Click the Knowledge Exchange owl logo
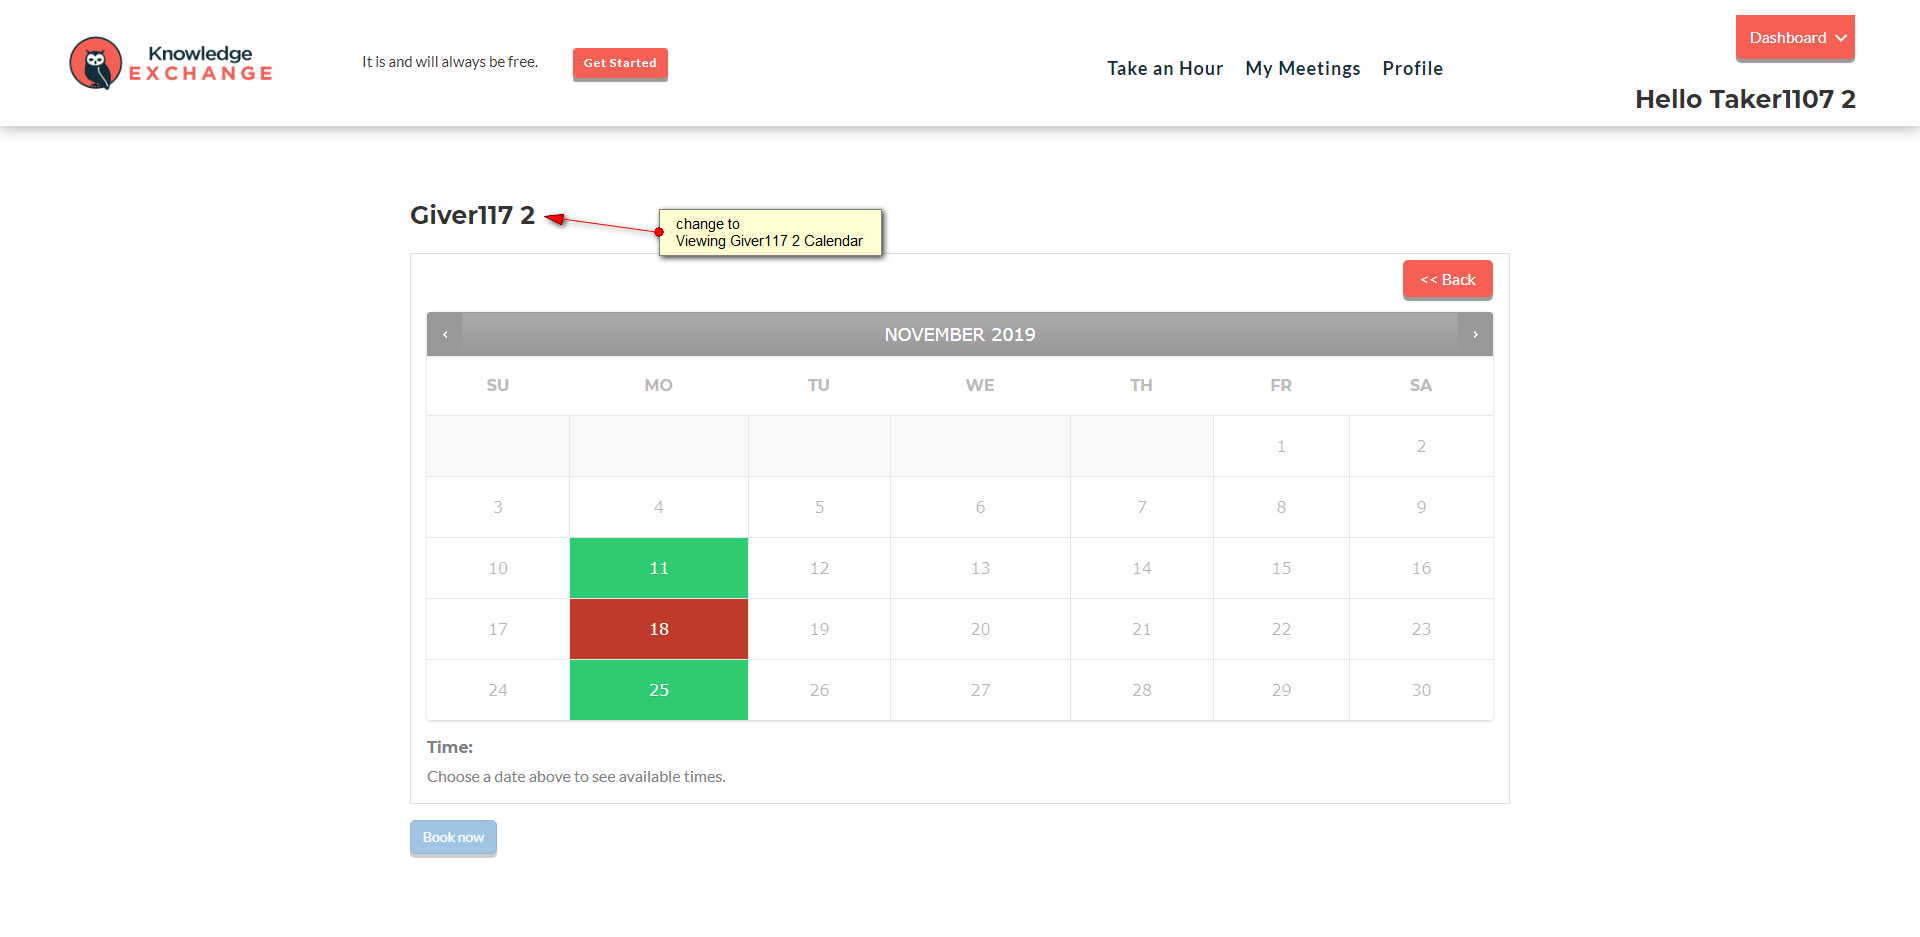The image size is (1920, 937). 171,63
